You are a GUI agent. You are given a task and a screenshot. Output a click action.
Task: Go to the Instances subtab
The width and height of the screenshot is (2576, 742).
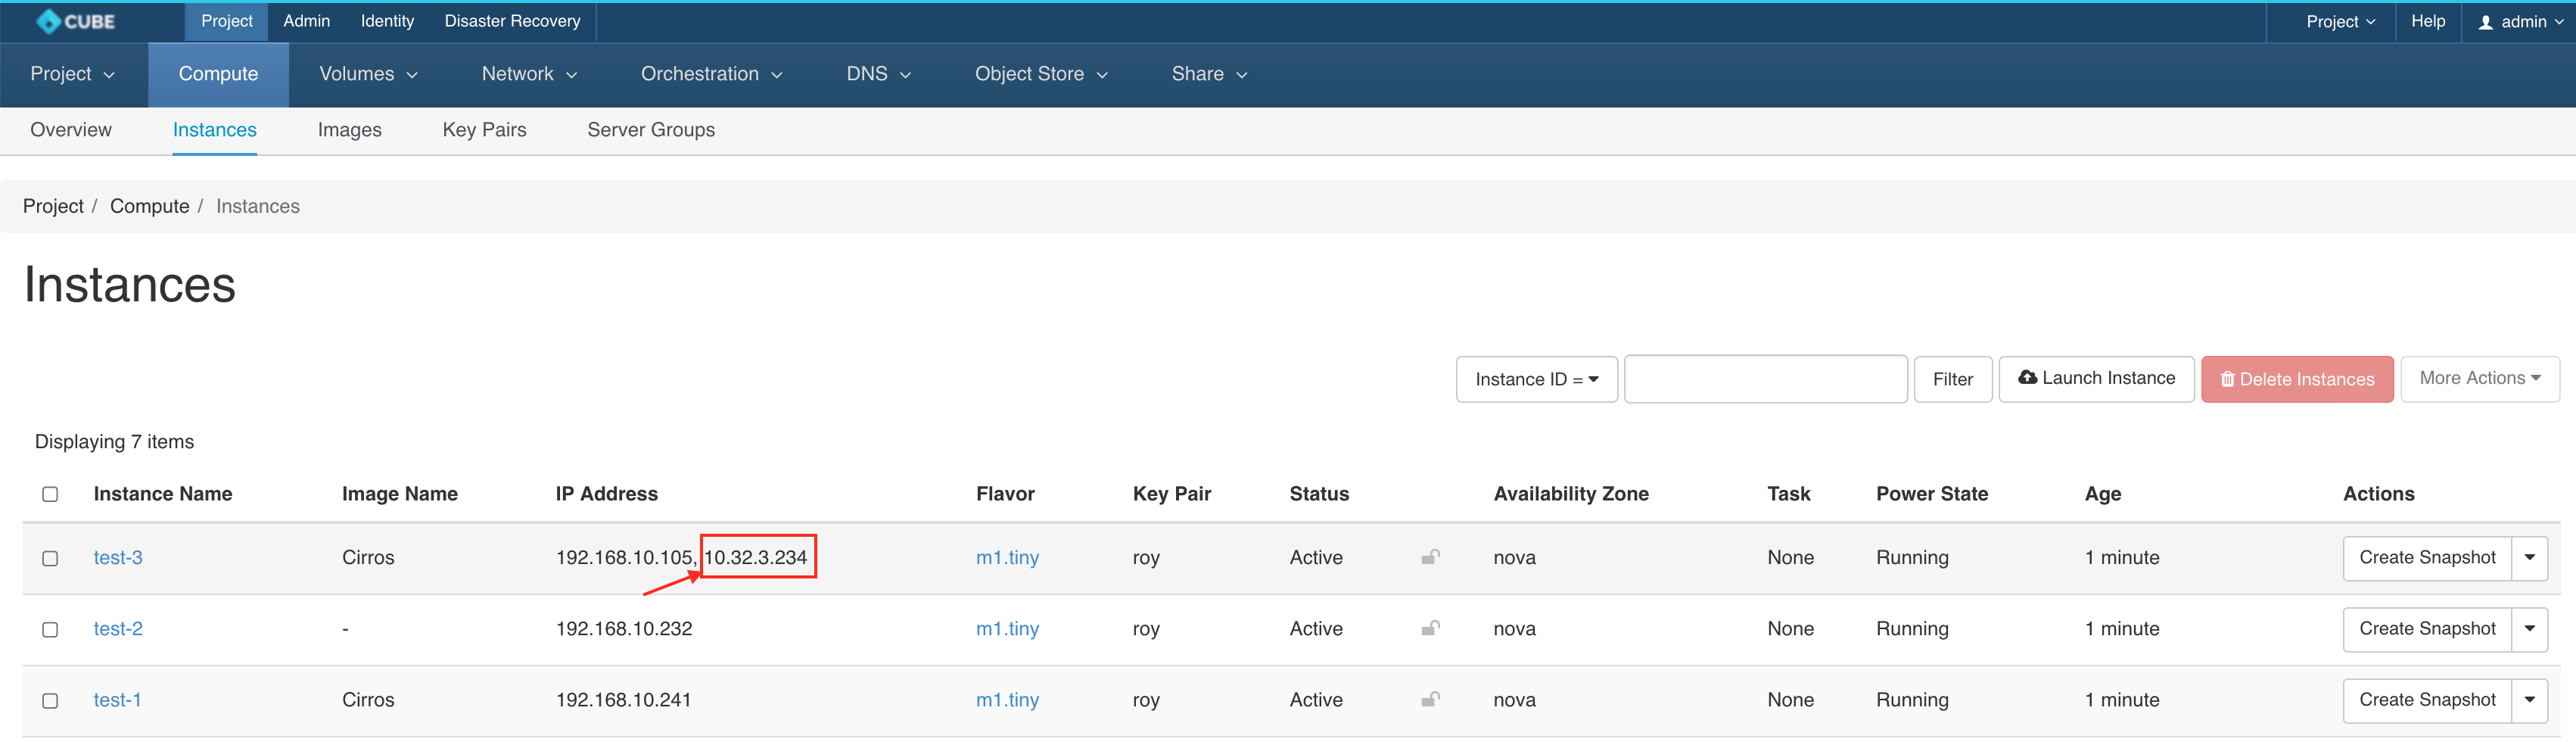click(x=214, y=130)
